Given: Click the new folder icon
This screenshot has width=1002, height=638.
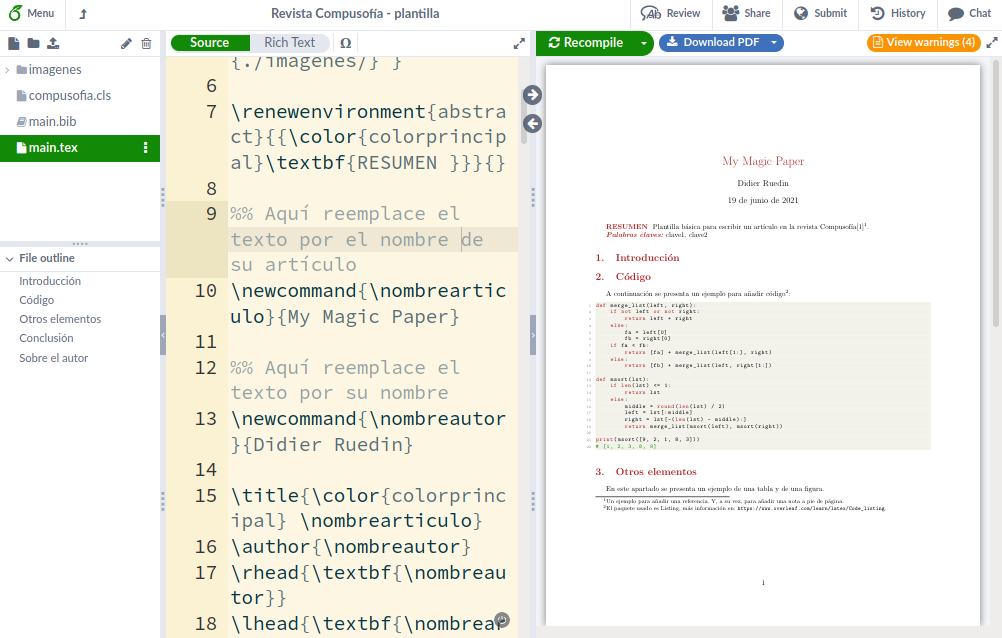Looking at the screenshot, I should pos(33,43).
